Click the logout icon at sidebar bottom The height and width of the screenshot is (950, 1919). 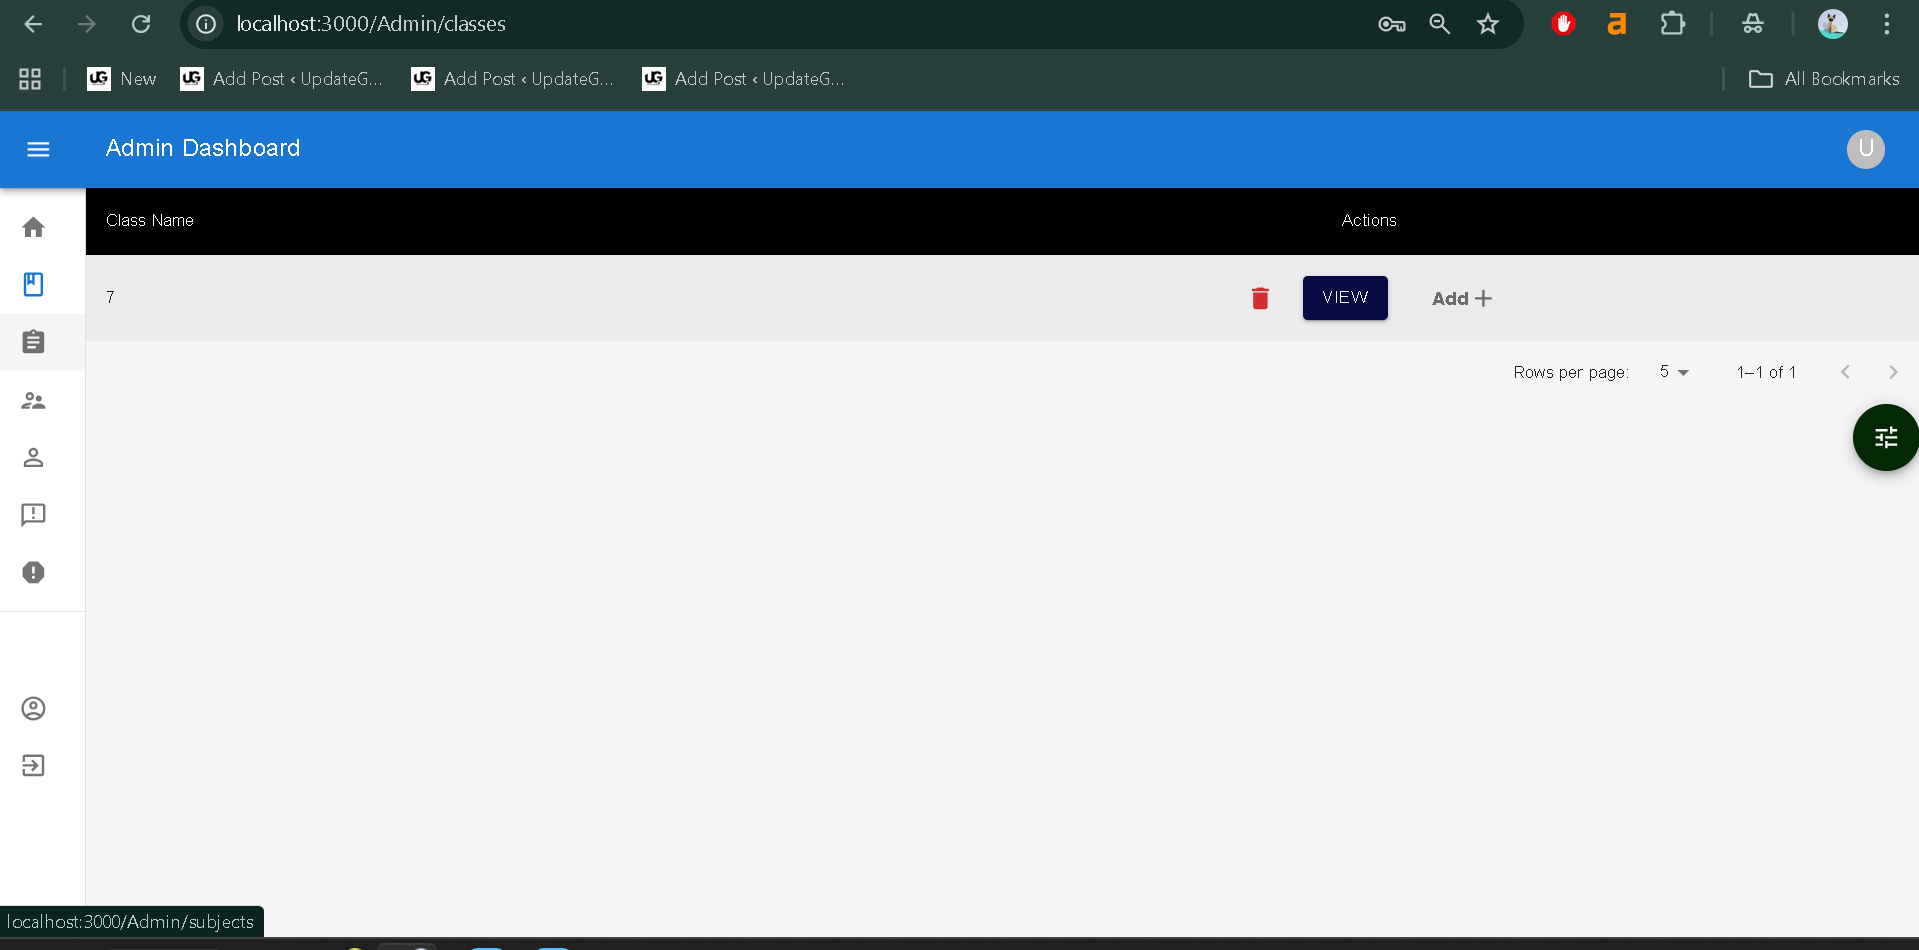[x=33, y=765]
